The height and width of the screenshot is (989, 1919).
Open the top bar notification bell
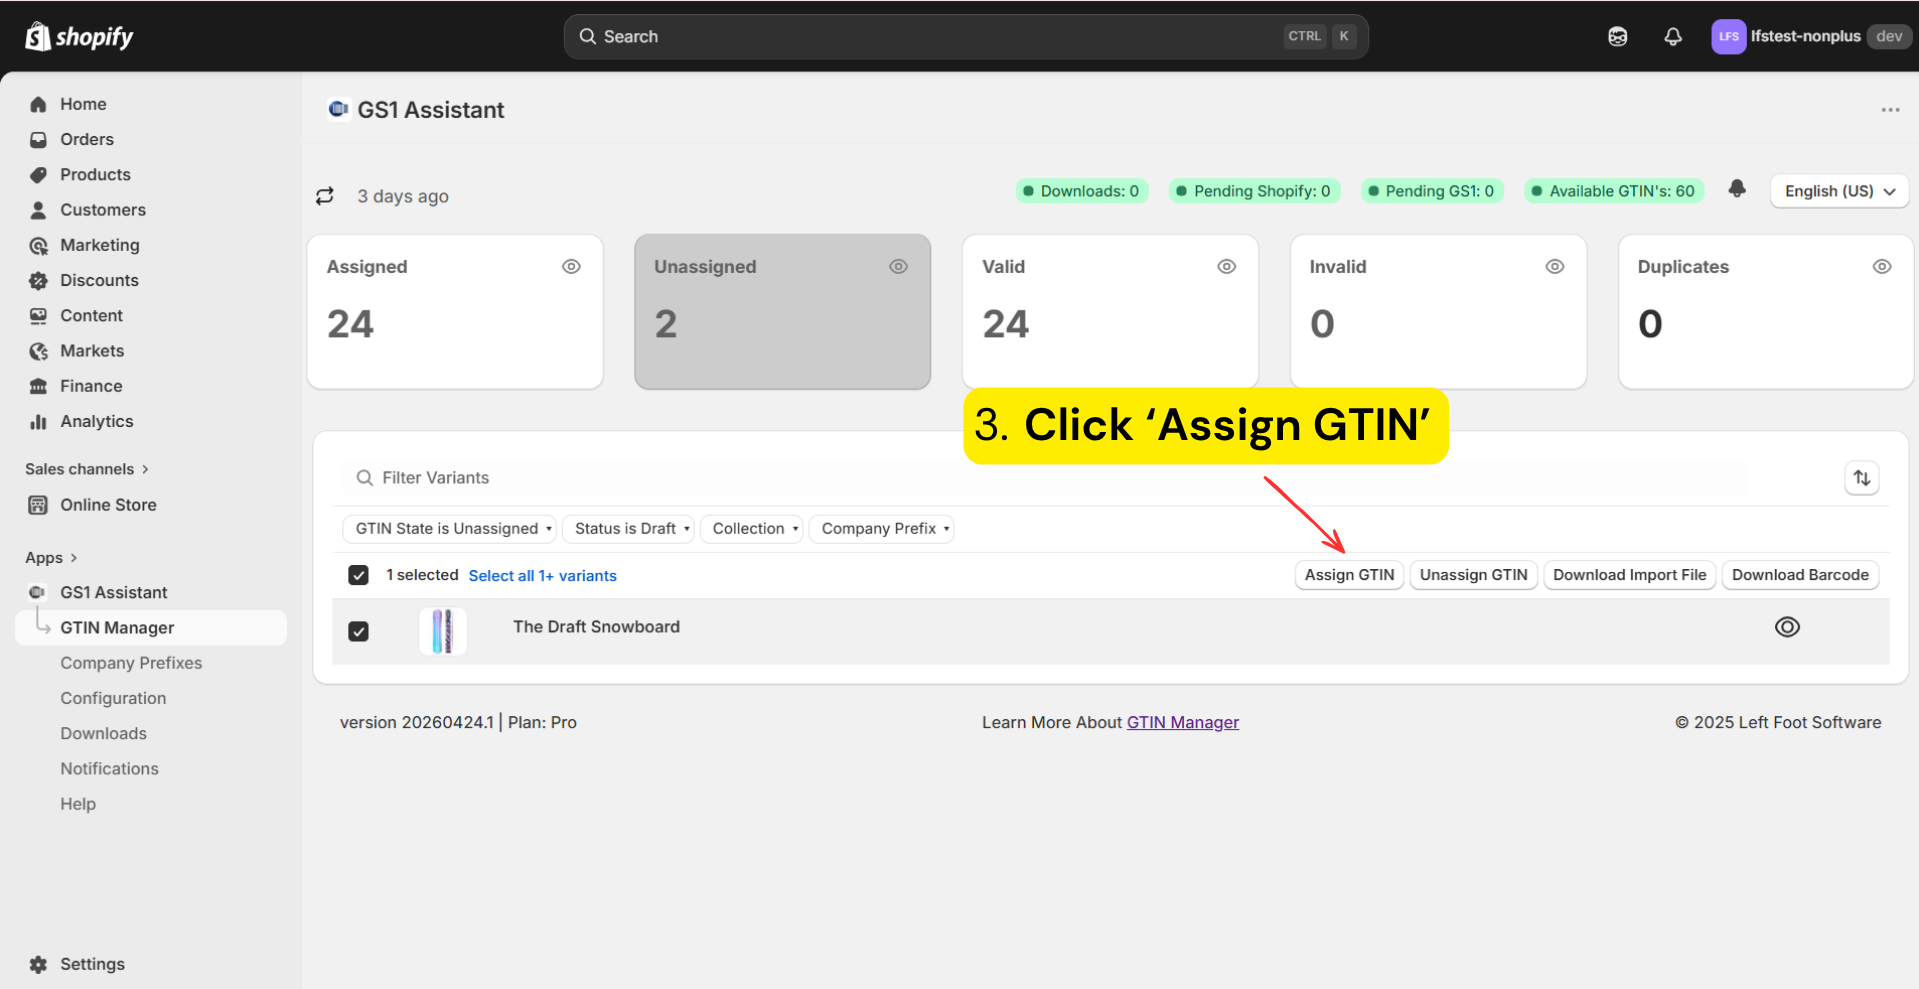point(1672,37)
